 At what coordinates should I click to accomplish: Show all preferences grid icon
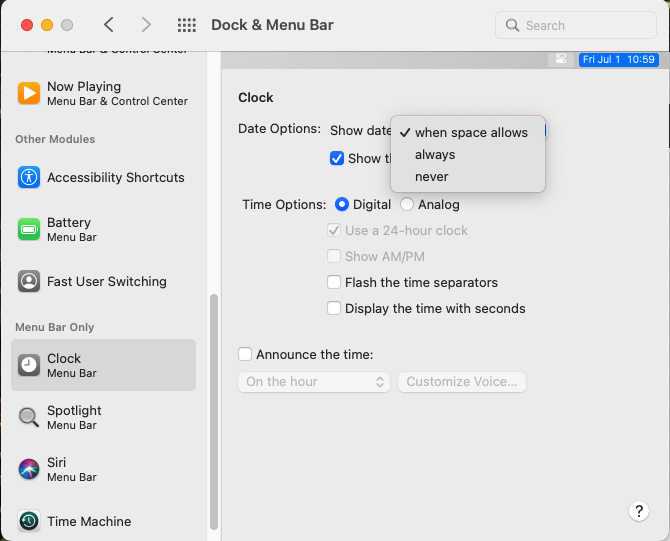pyautogui.click(x=186, y=25)
